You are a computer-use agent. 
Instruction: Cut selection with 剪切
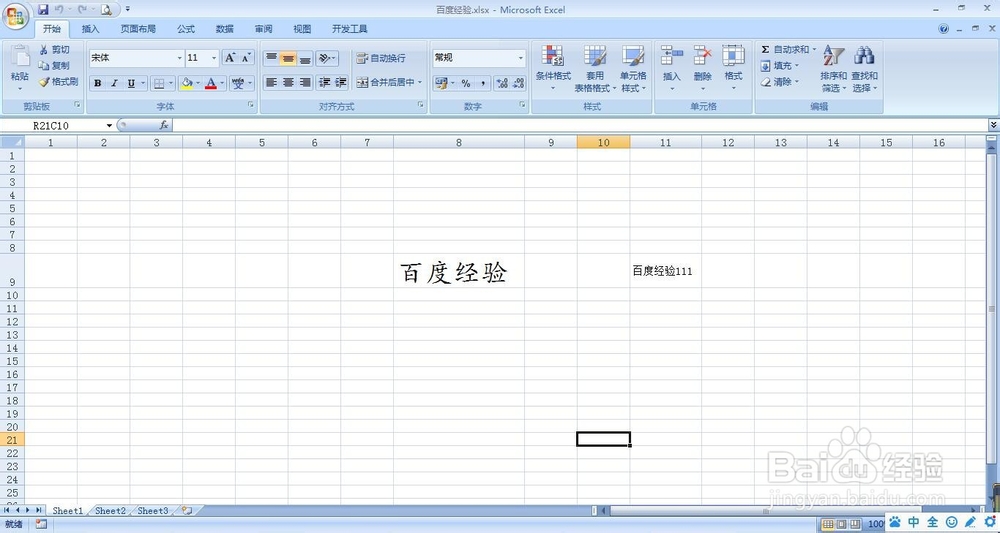(54, 50)
